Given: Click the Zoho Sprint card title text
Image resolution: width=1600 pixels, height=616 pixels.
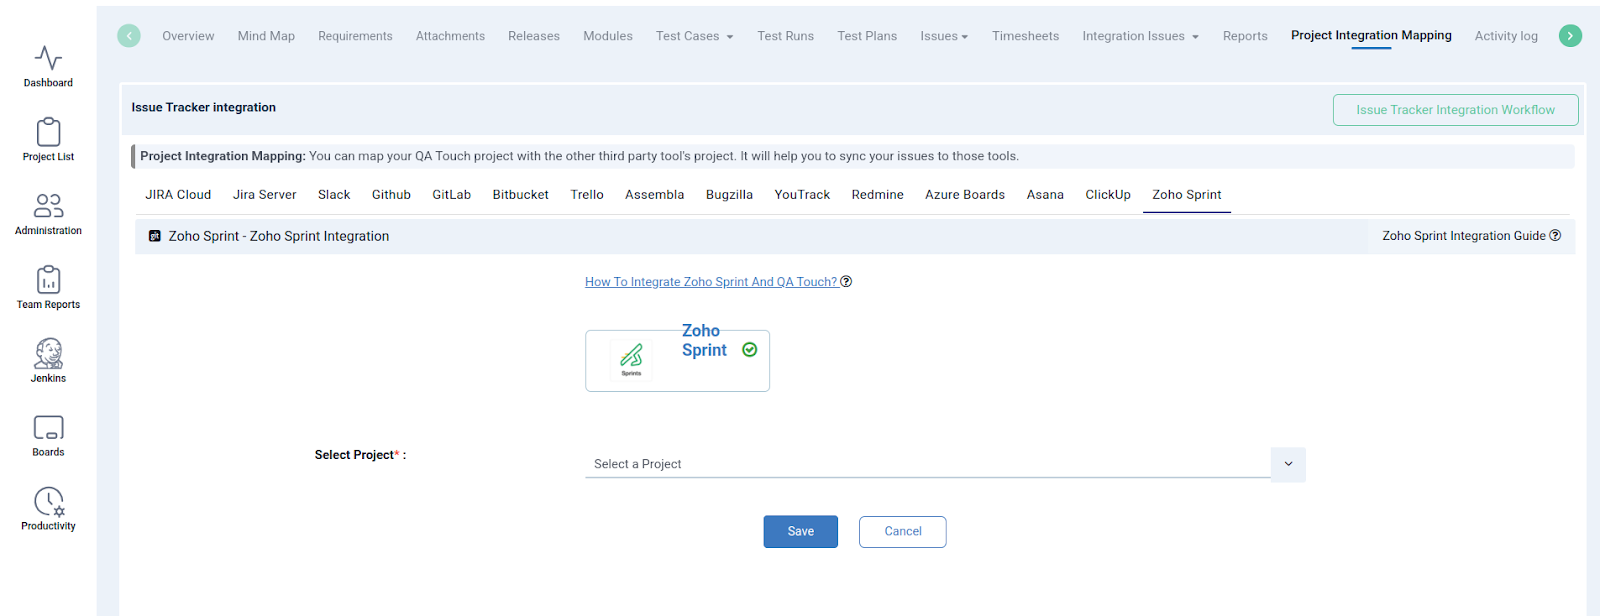Looking at the screenshot, I should point(704,340).
